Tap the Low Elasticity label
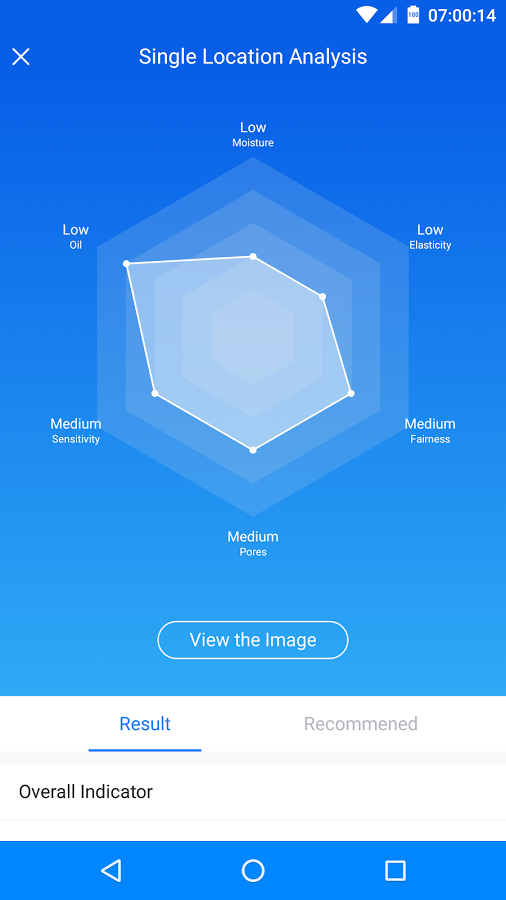 (x=430, y=236)
